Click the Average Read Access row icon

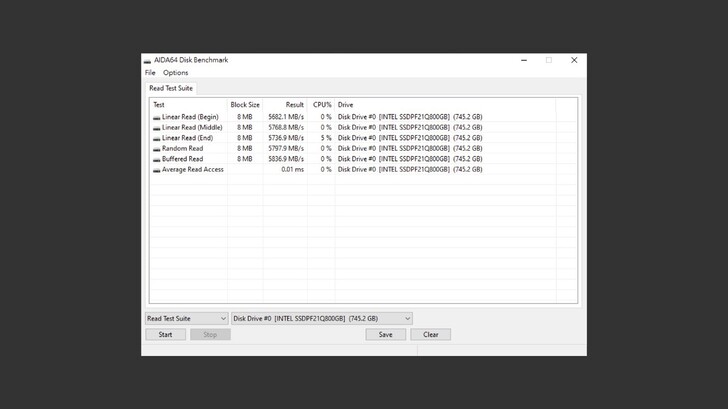156,170
